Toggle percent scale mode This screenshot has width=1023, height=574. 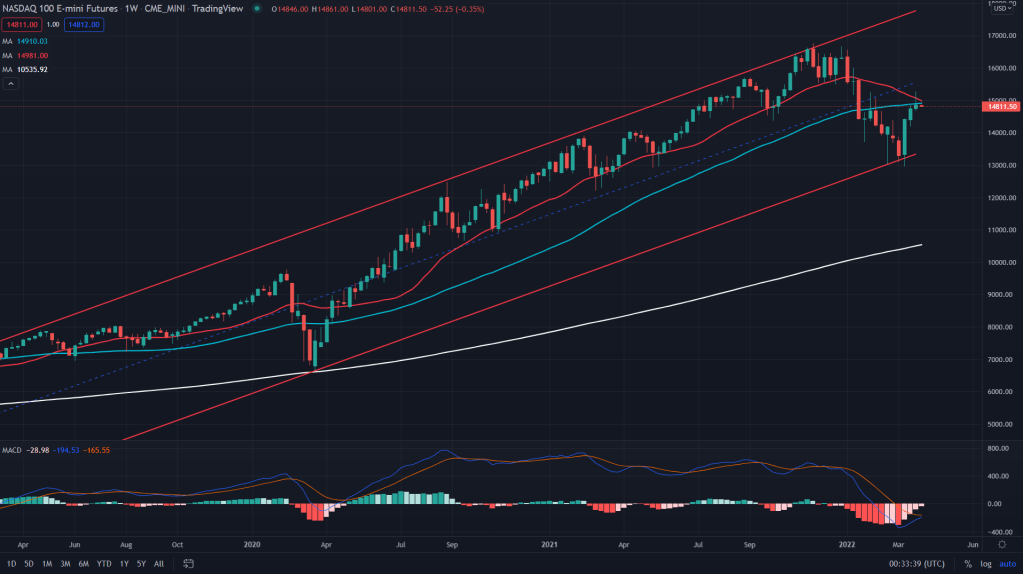tap(968, 564)
